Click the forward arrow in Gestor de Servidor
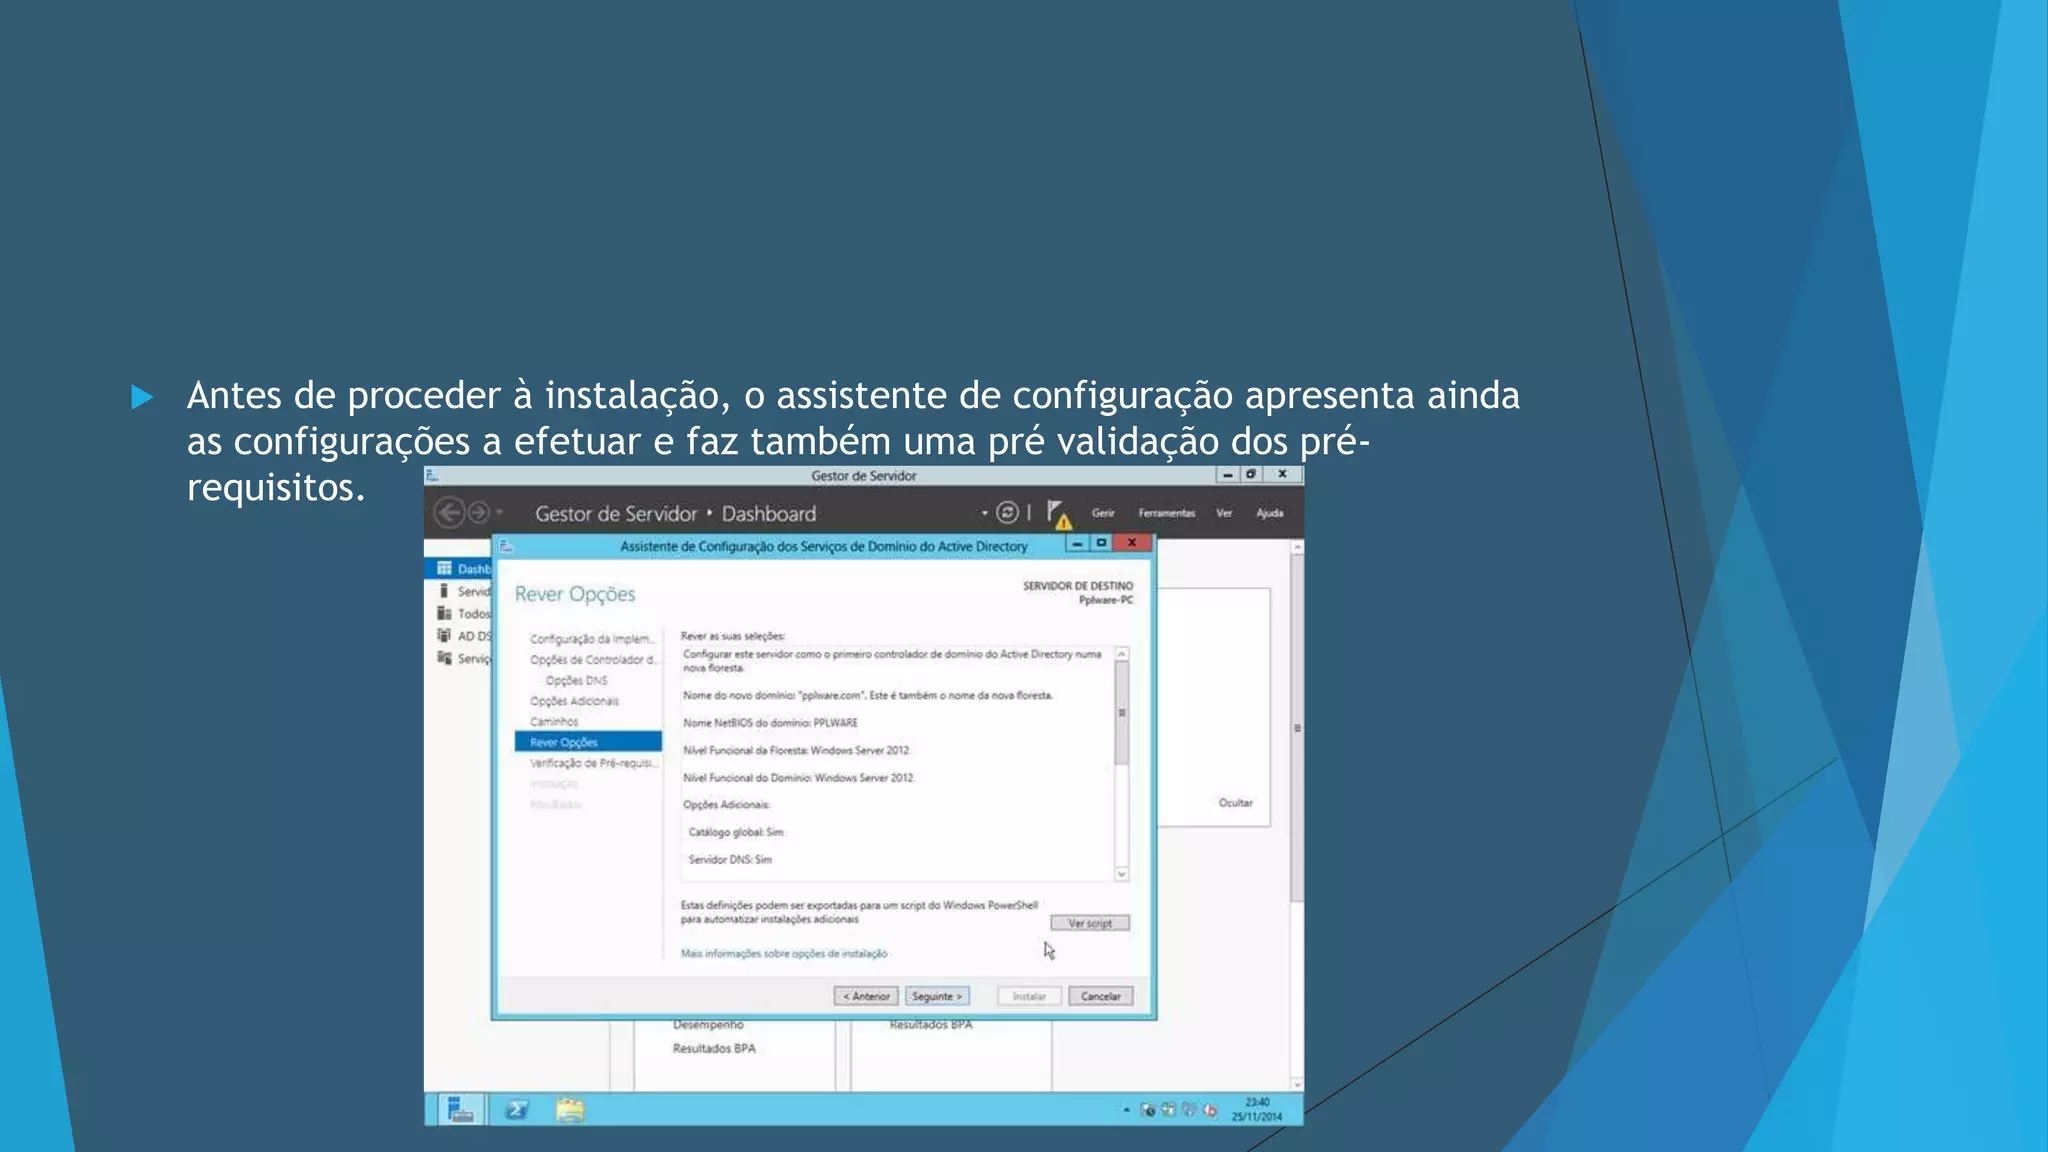This screenshot has height=1152, width=2048. (x=479, y=513)
